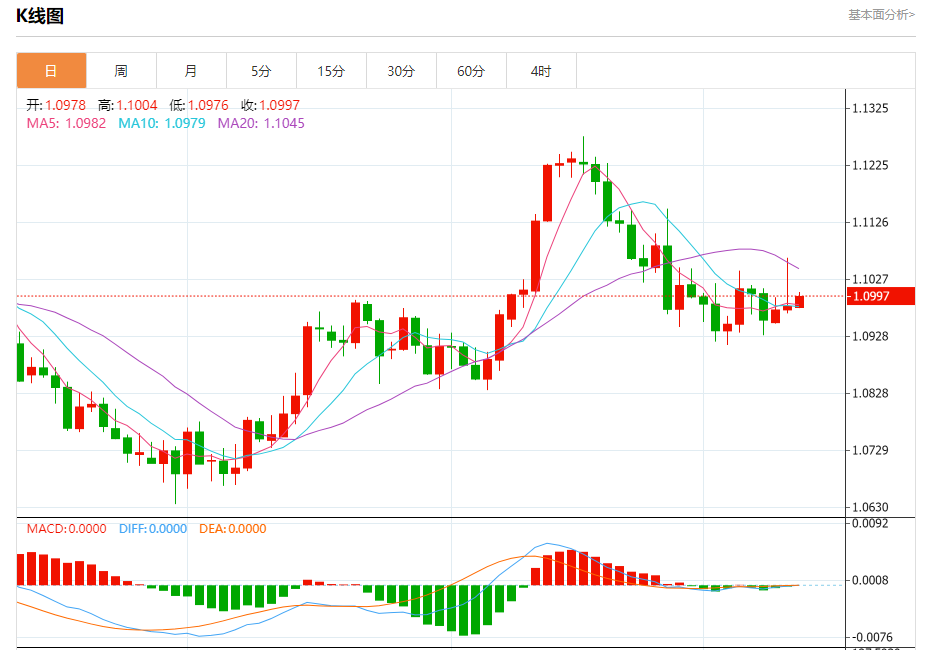Click the -0.0076 MACD axis label
The image size is (925, 650).
(870, 637)
